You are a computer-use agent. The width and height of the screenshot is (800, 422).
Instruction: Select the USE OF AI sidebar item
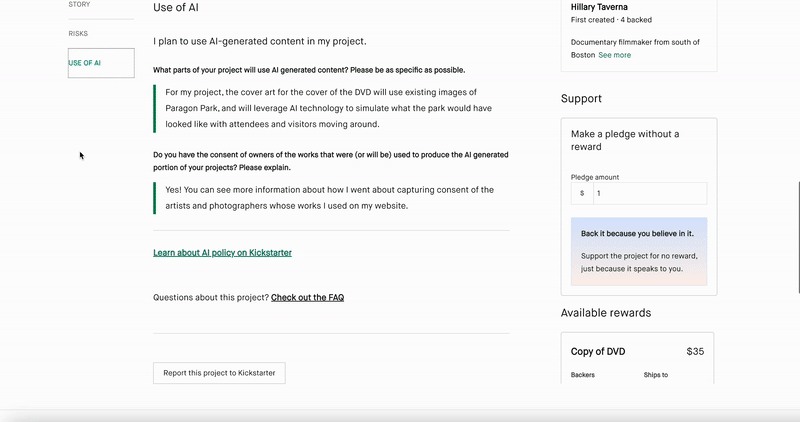coord(85,63)
